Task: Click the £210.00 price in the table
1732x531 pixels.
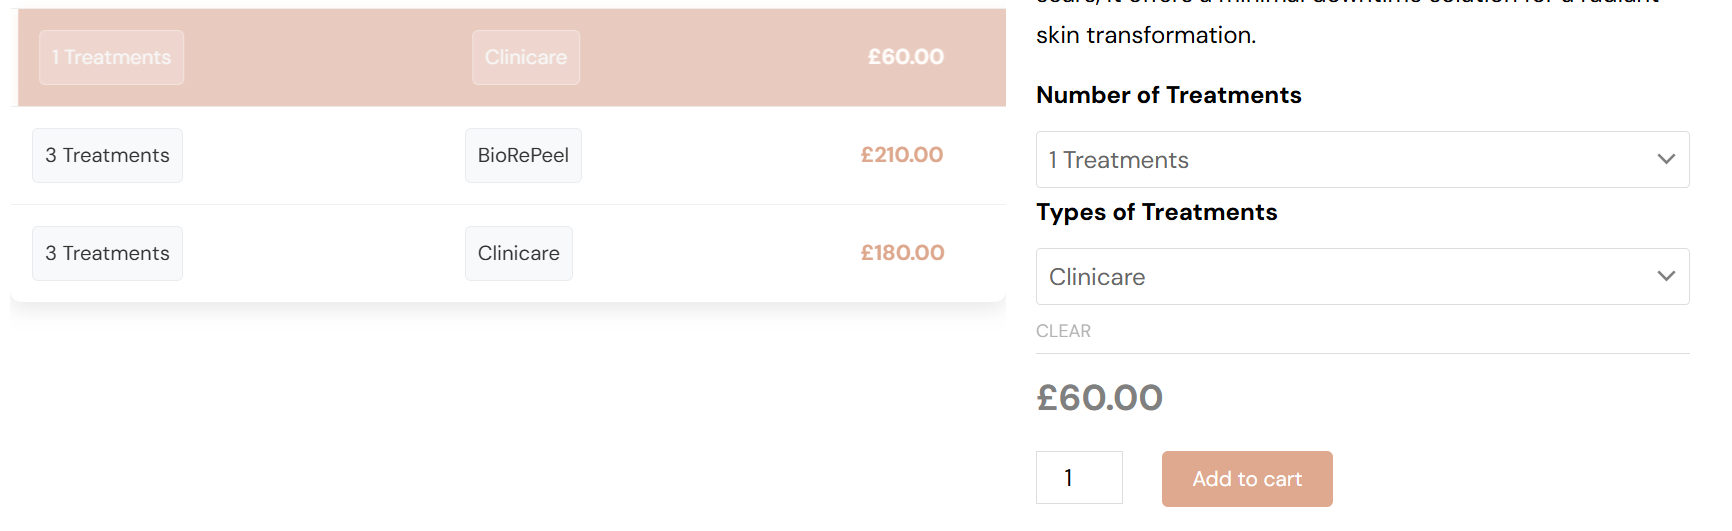Action: pos(901,155)
